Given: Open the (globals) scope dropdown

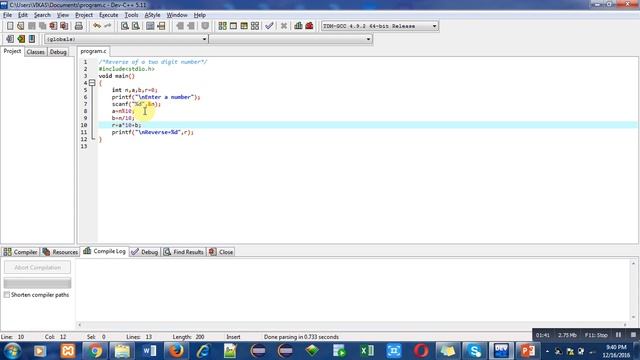Looking at the screenshot, I should click(x=126, y=39).
